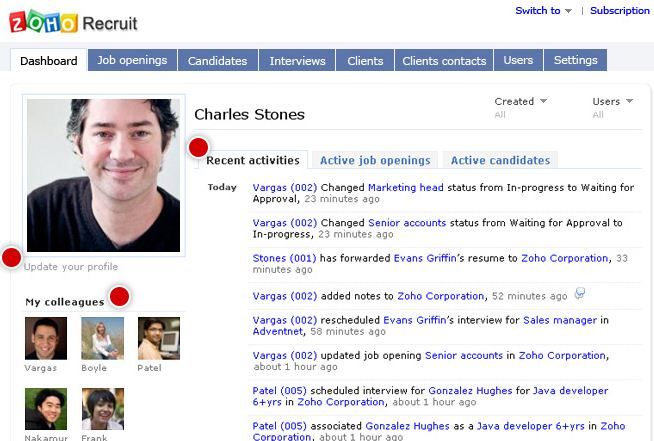654x441 pixels.
Task: Click the My colleagues heading
Action: point(65,302)
